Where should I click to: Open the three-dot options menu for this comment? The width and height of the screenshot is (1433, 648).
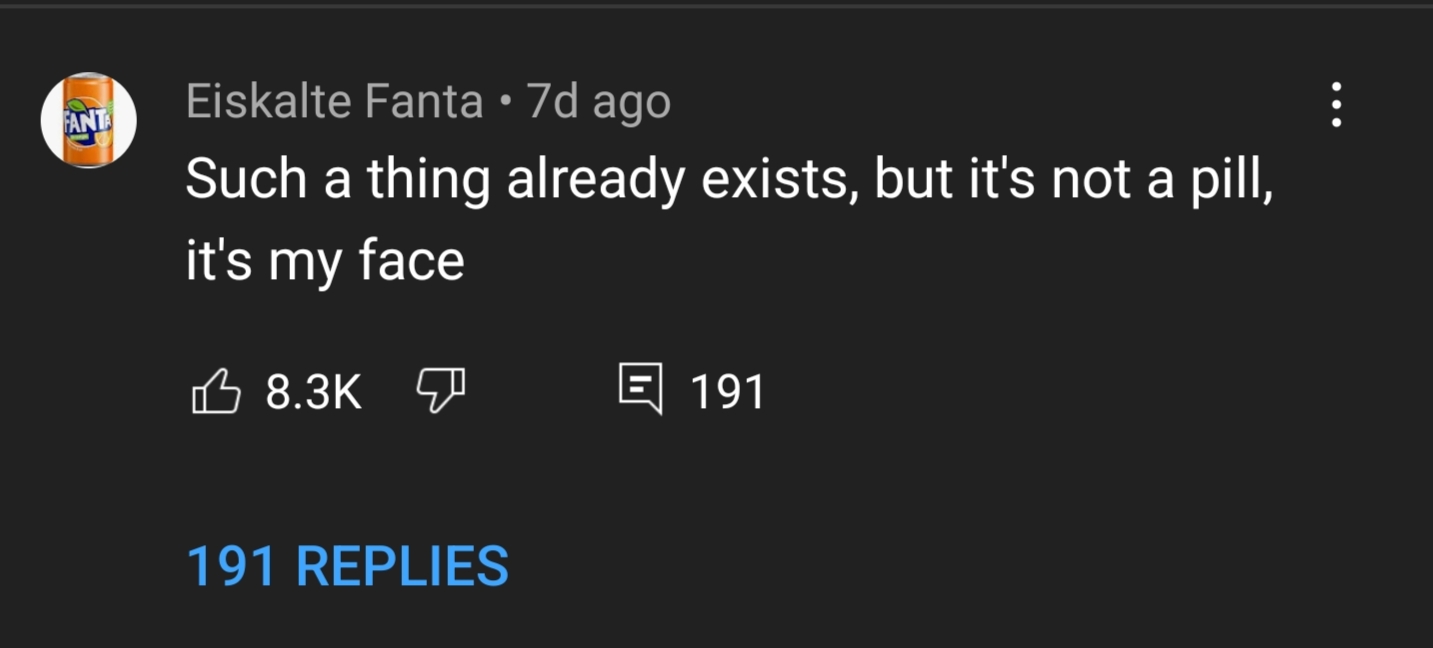coord(1335,105)
